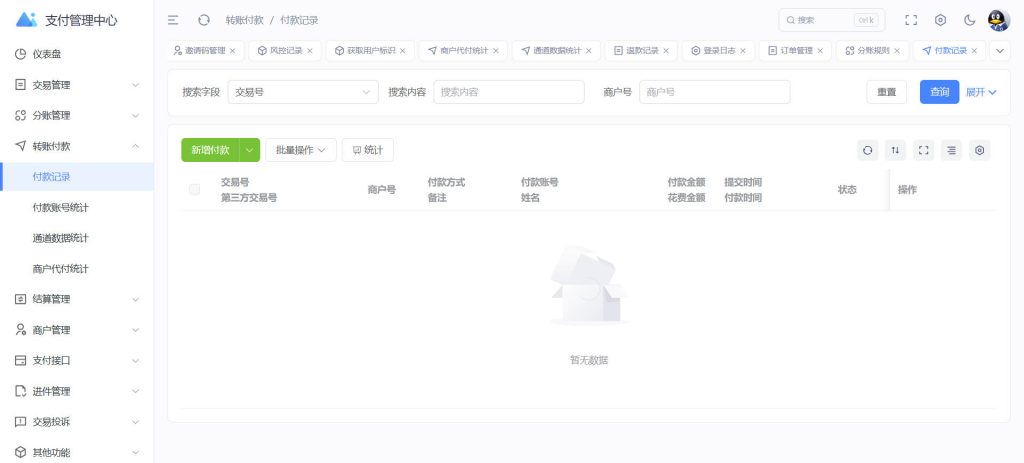Close the 退款记录 tab
The image size is (1024, 463).
(665, 51)
